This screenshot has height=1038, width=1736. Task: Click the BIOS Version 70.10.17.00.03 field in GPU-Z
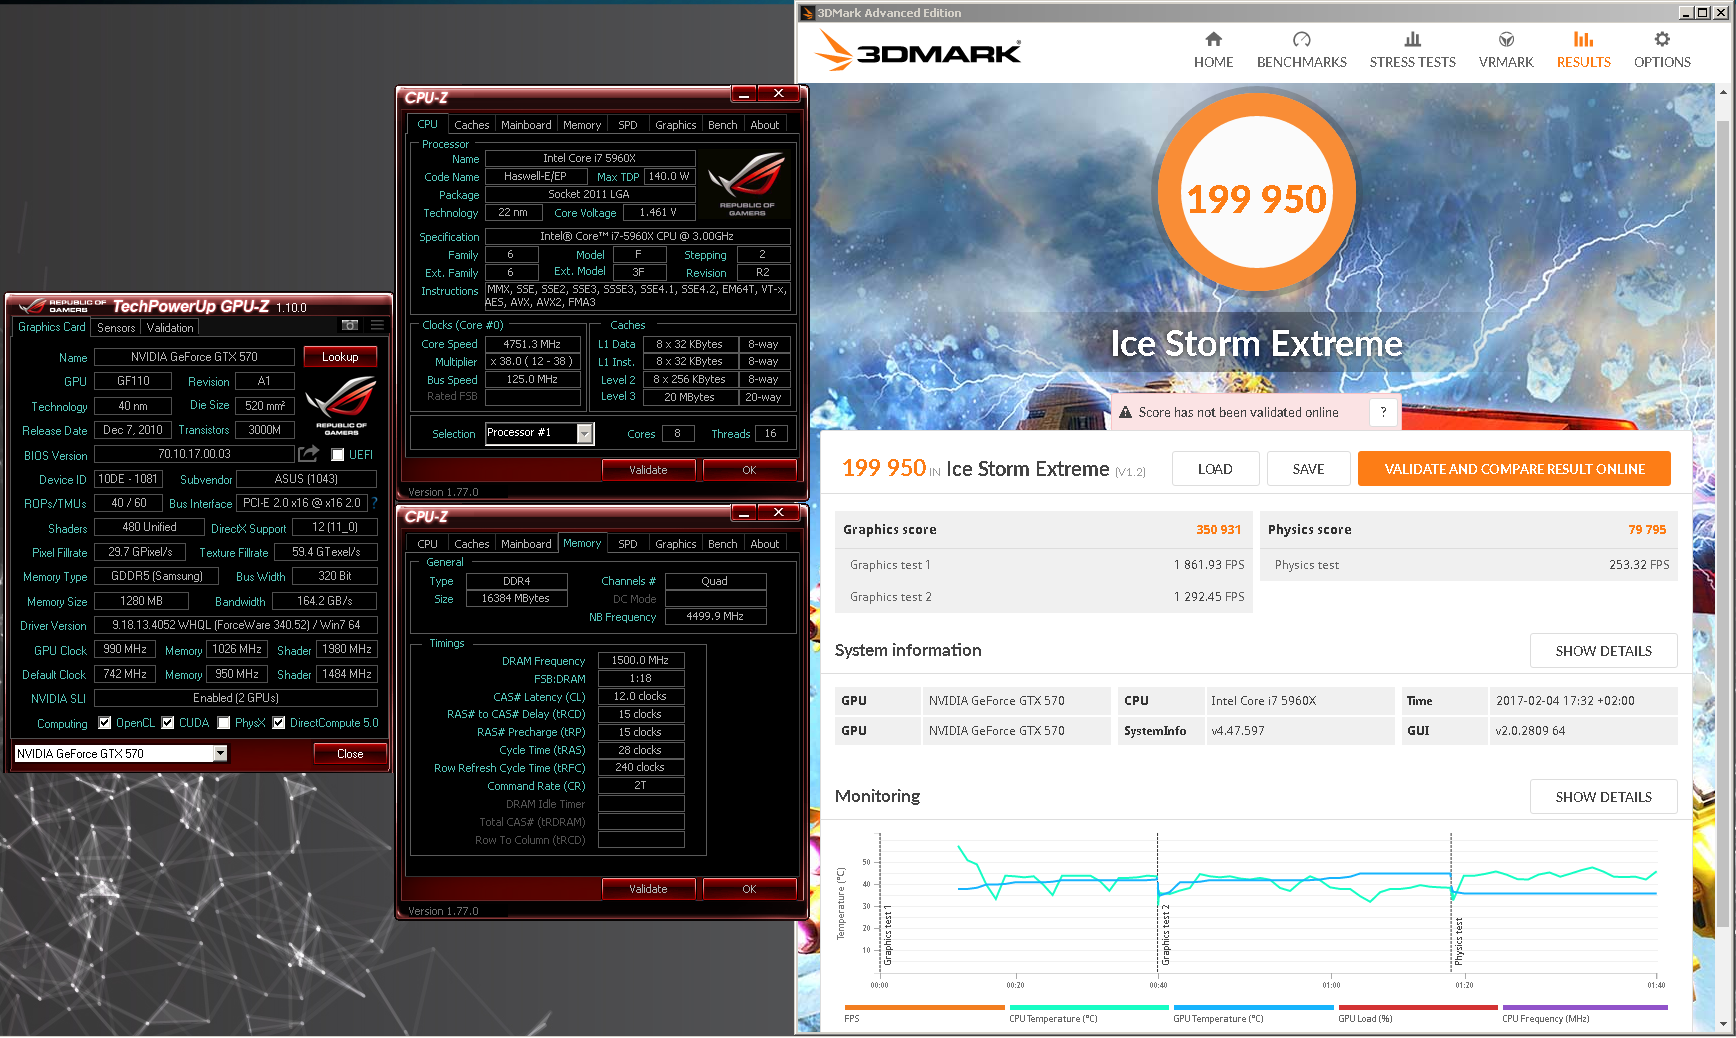(194, 454)
